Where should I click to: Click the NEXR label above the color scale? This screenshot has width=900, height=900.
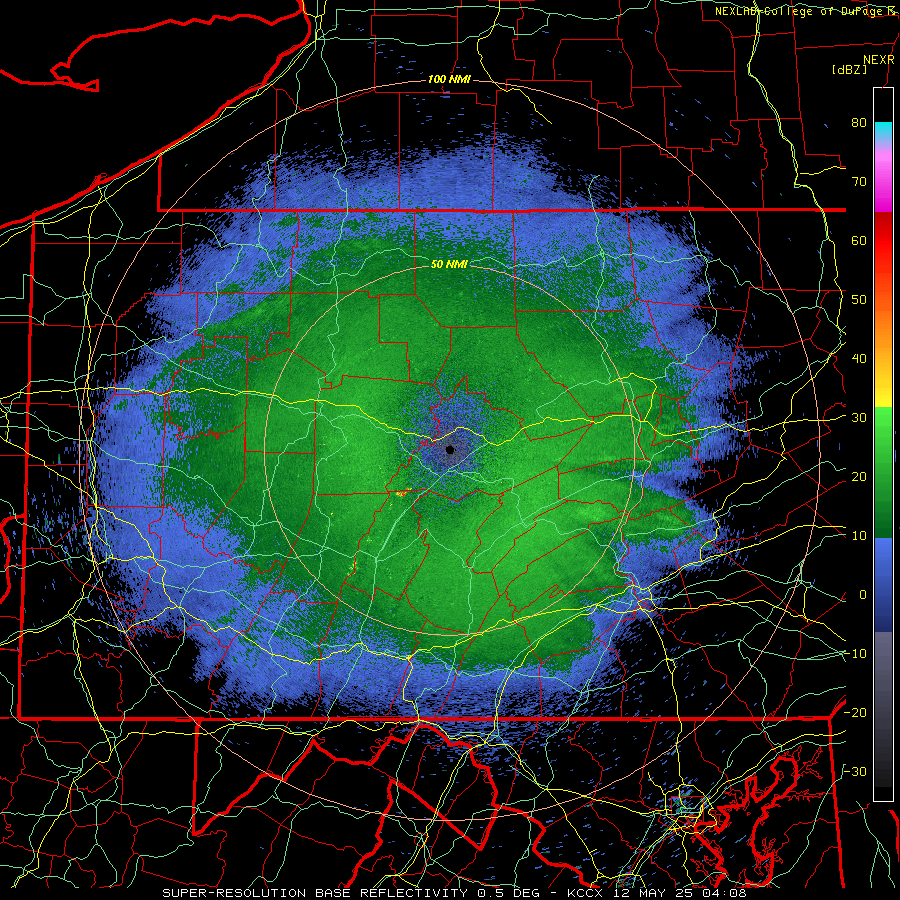pyautogui.click(x=878, y=60)
